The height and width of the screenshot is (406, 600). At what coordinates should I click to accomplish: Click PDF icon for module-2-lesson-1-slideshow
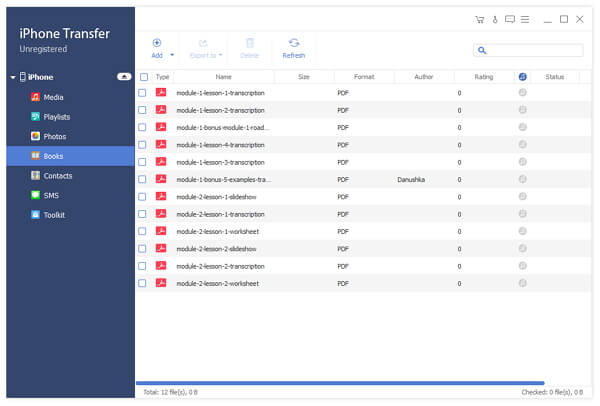point(161,196)
